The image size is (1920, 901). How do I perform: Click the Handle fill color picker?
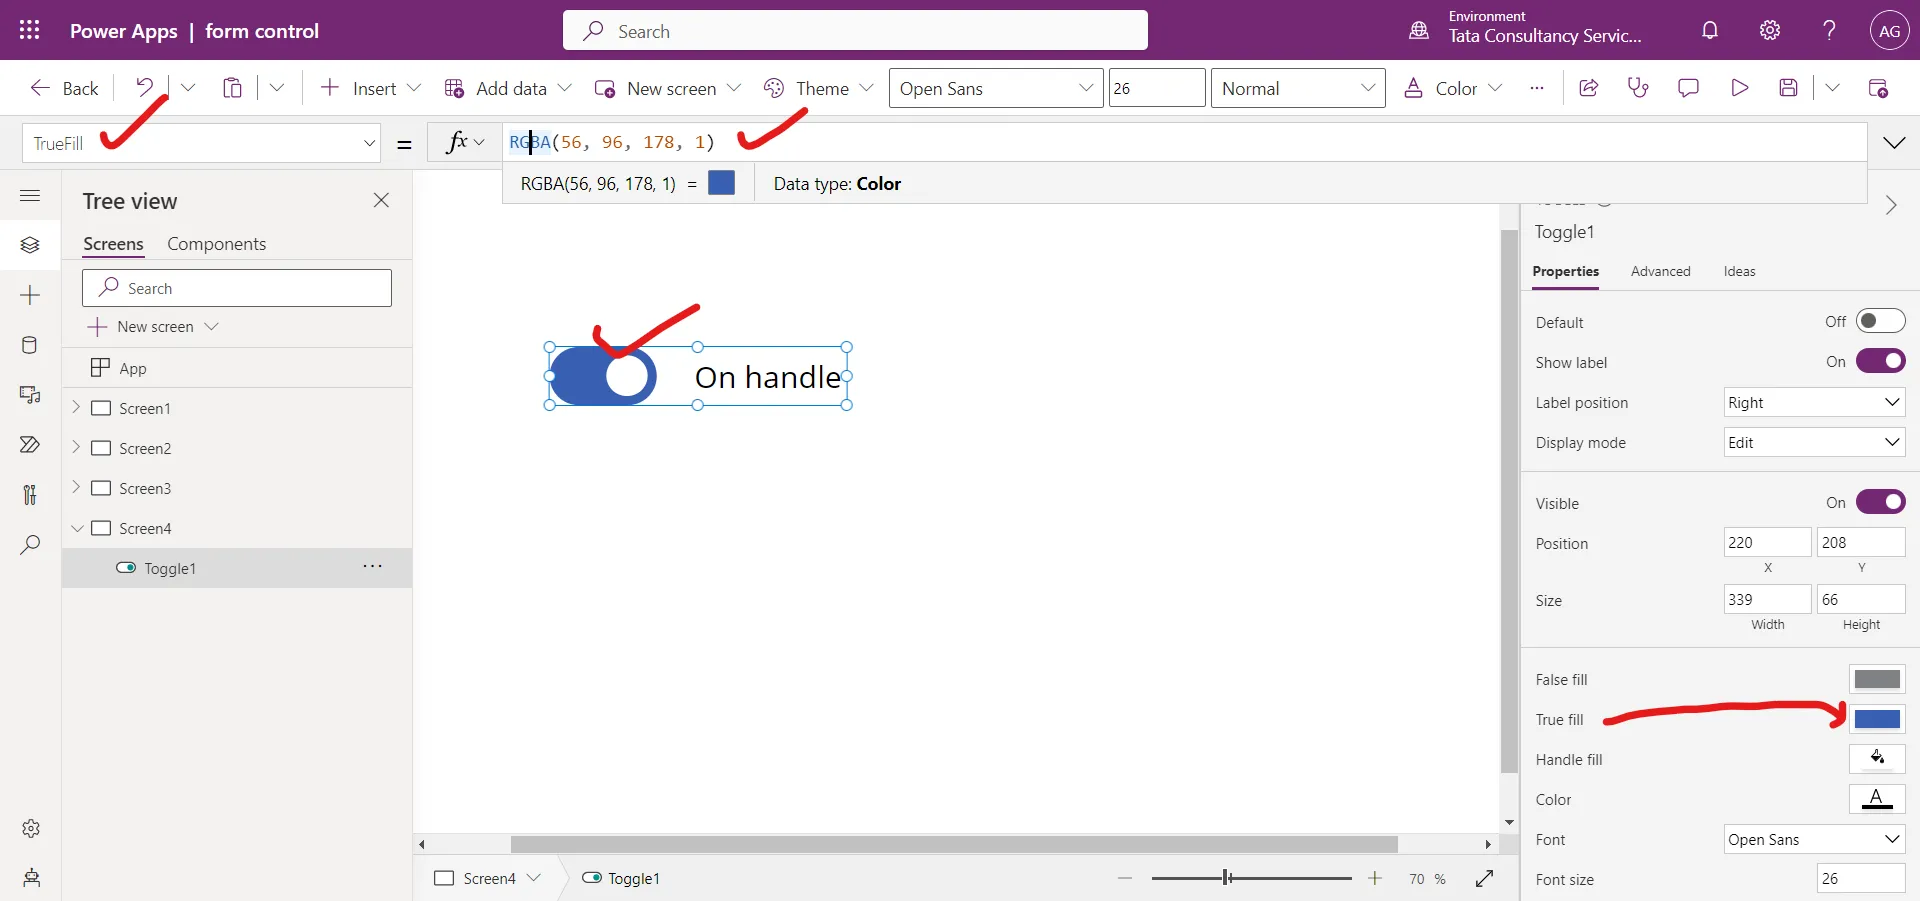[x=1877, y=759]
